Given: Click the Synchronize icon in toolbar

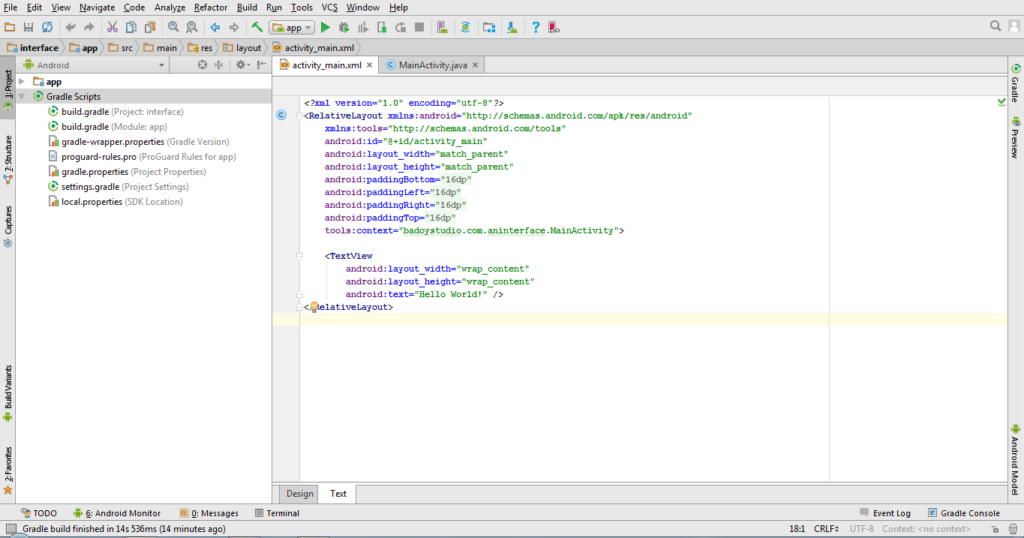Looking at the screenshot, I should point(47,27).
